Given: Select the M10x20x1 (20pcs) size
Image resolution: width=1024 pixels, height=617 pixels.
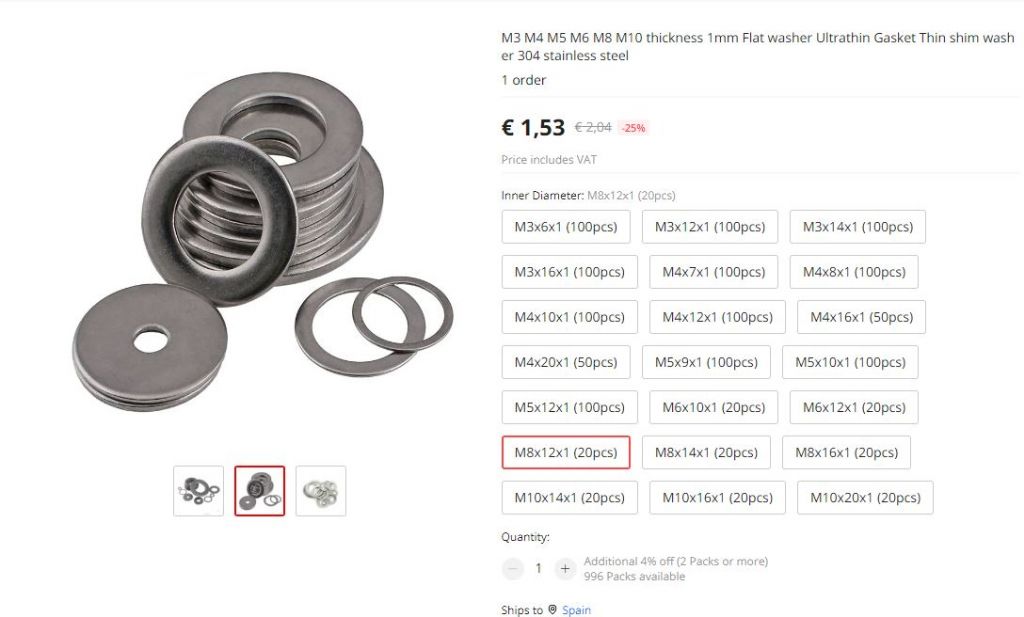Looking at the screenshot, I should pyautogui.click(x=865, y=498).
